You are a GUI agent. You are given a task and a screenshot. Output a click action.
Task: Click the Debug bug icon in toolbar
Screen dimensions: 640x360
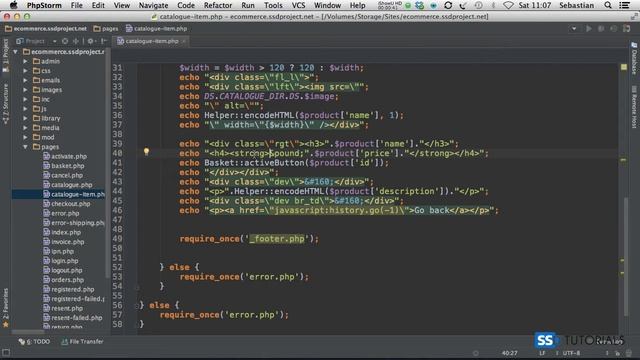(601, 29)
